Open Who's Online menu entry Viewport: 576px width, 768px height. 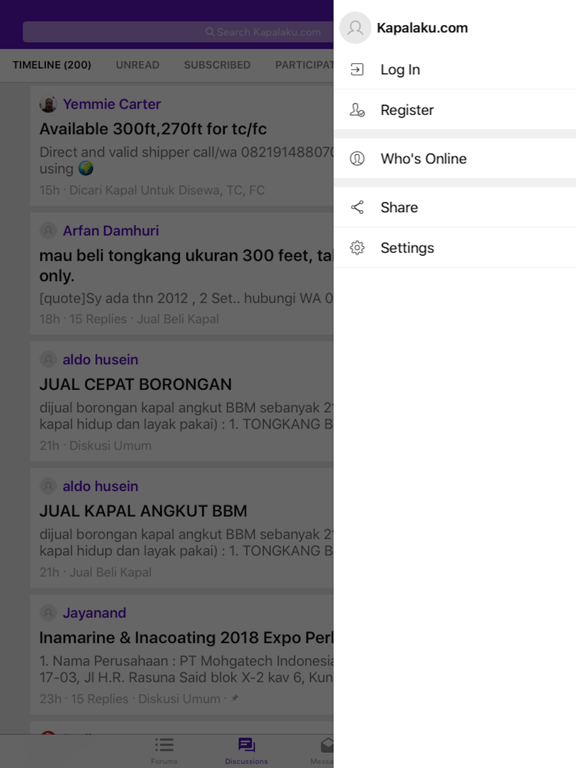click(x=455, y=159)
